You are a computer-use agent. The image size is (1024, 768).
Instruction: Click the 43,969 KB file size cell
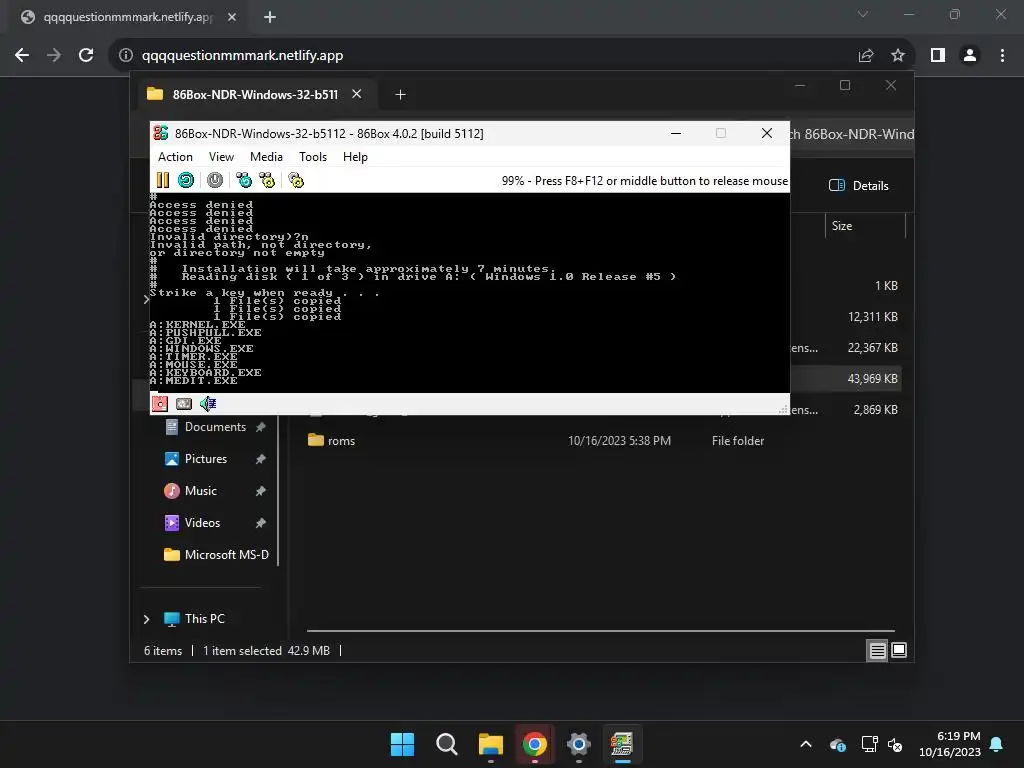click(x=872, y=379)
